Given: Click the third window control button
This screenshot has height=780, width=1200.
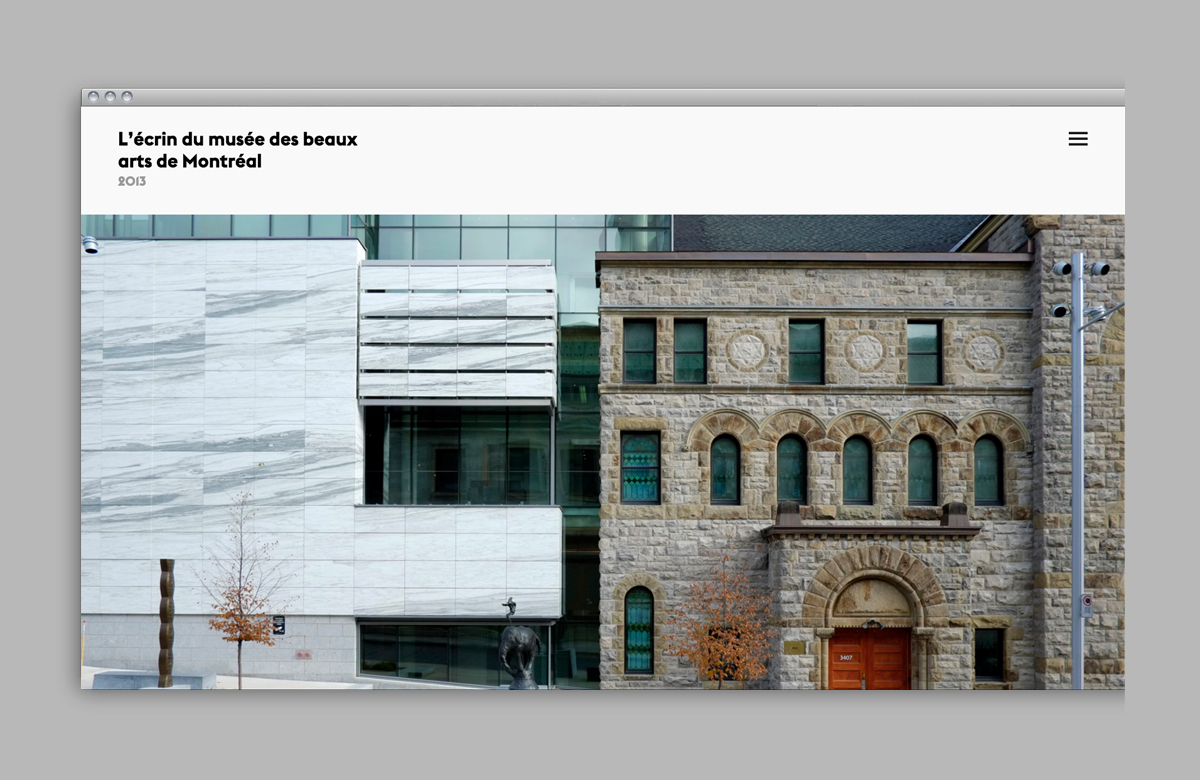Looking at the screenshot, I should click(127, 97).
